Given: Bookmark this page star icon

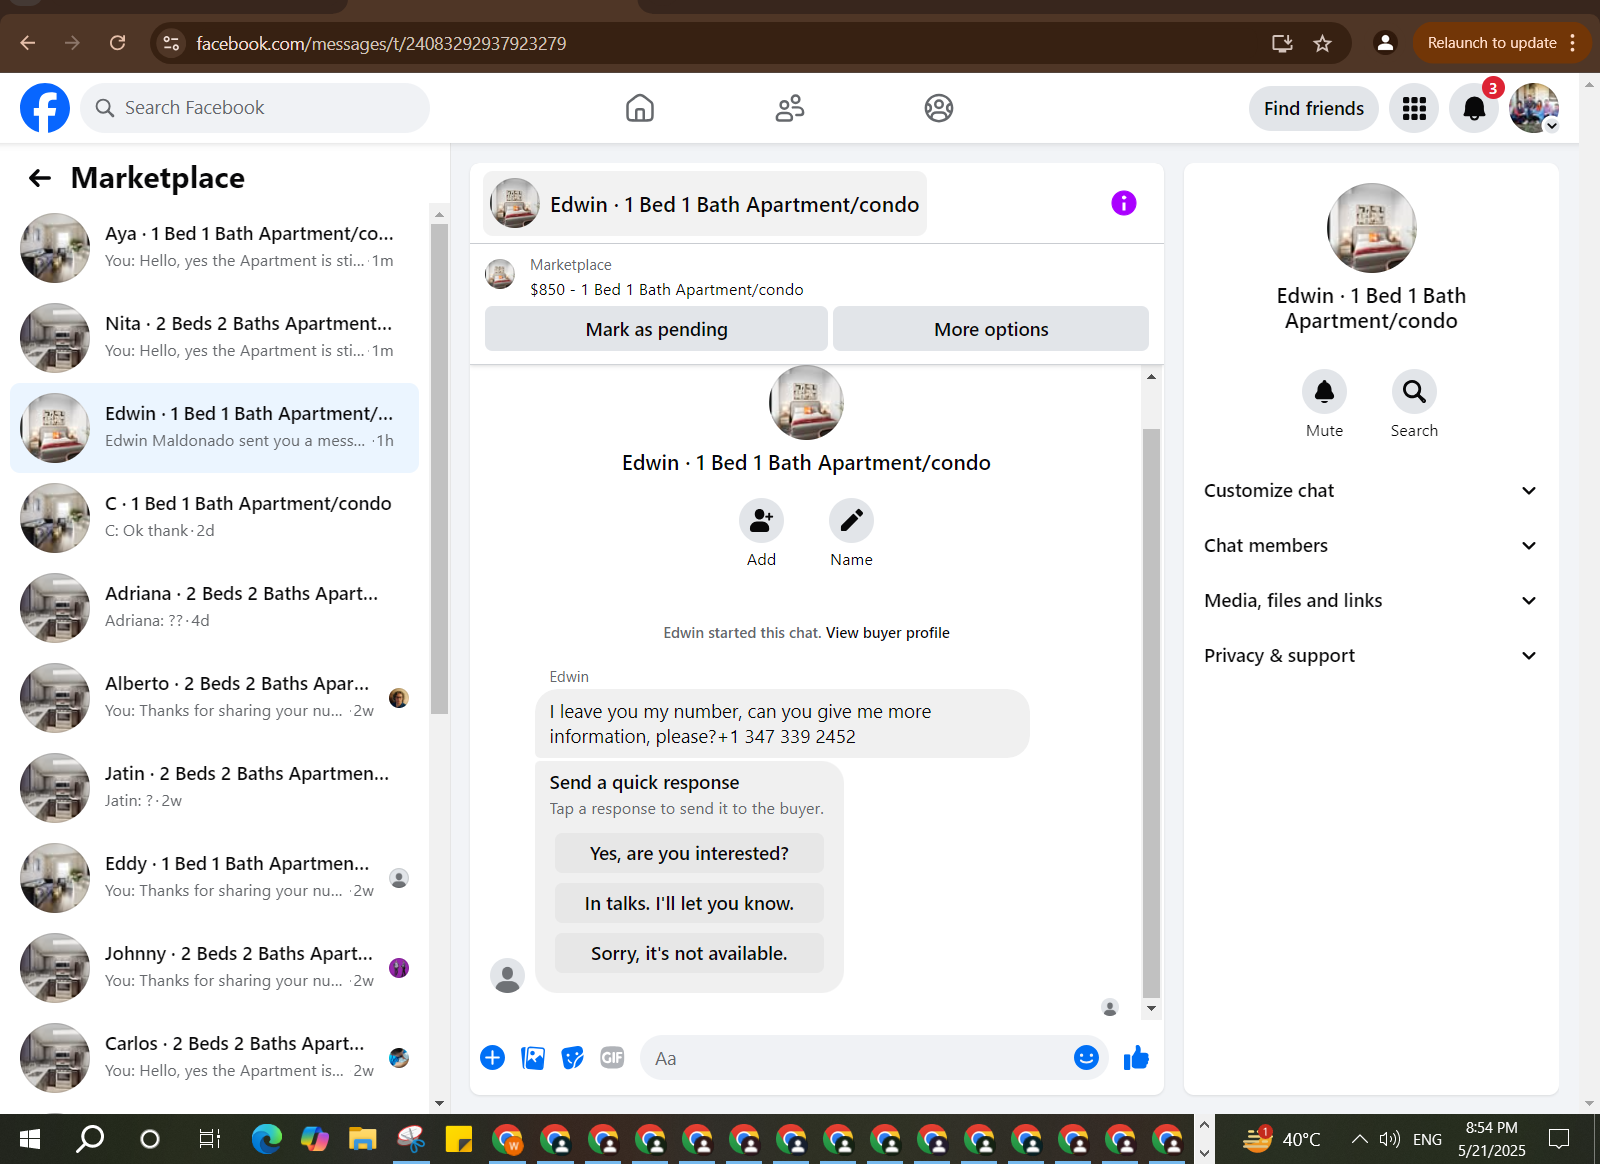Looking at the screenshot, I should [1322, 43].
